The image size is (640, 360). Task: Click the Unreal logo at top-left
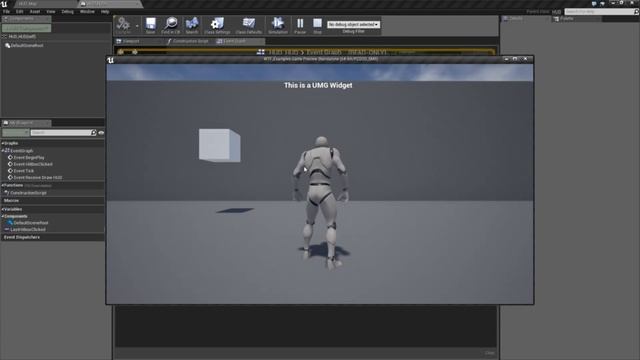[x=4, y=4]
